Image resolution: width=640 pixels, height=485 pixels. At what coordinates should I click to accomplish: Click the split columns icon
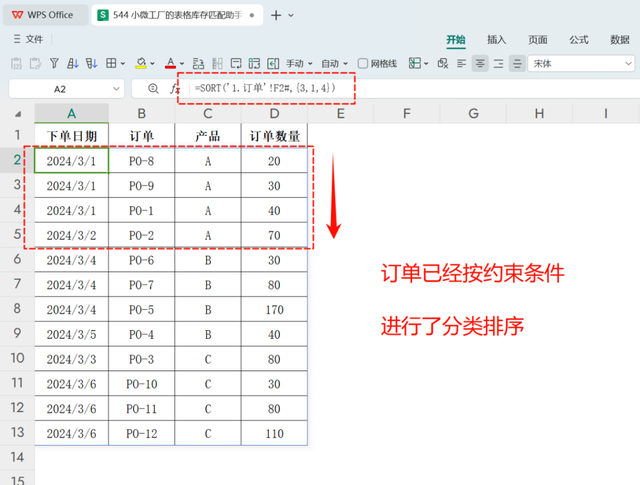[218, 63]
